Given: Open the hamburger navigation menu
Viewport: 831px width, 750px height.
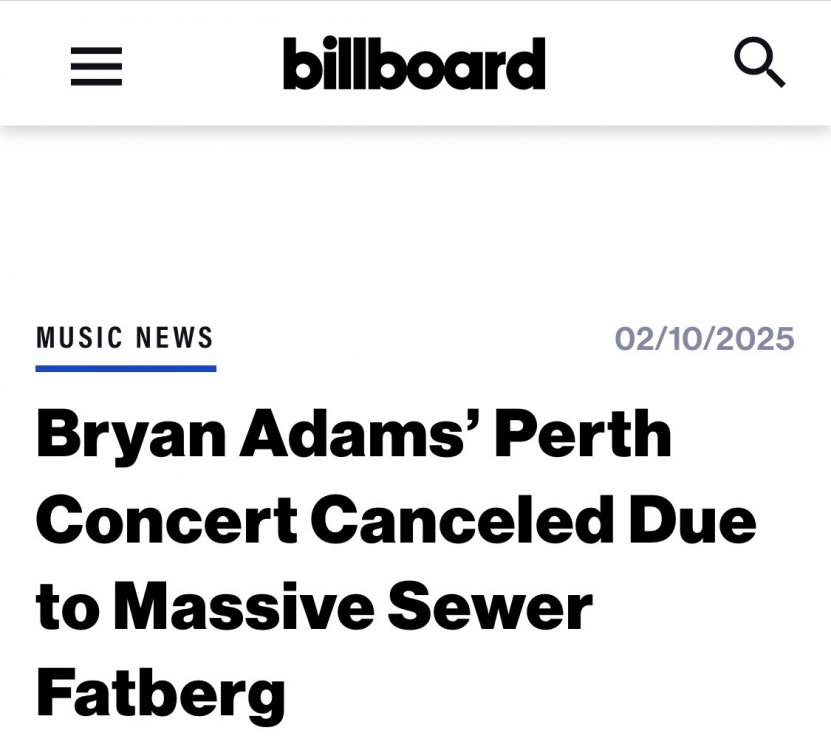Looking at the screenshot, I should [x=96, y=66].
